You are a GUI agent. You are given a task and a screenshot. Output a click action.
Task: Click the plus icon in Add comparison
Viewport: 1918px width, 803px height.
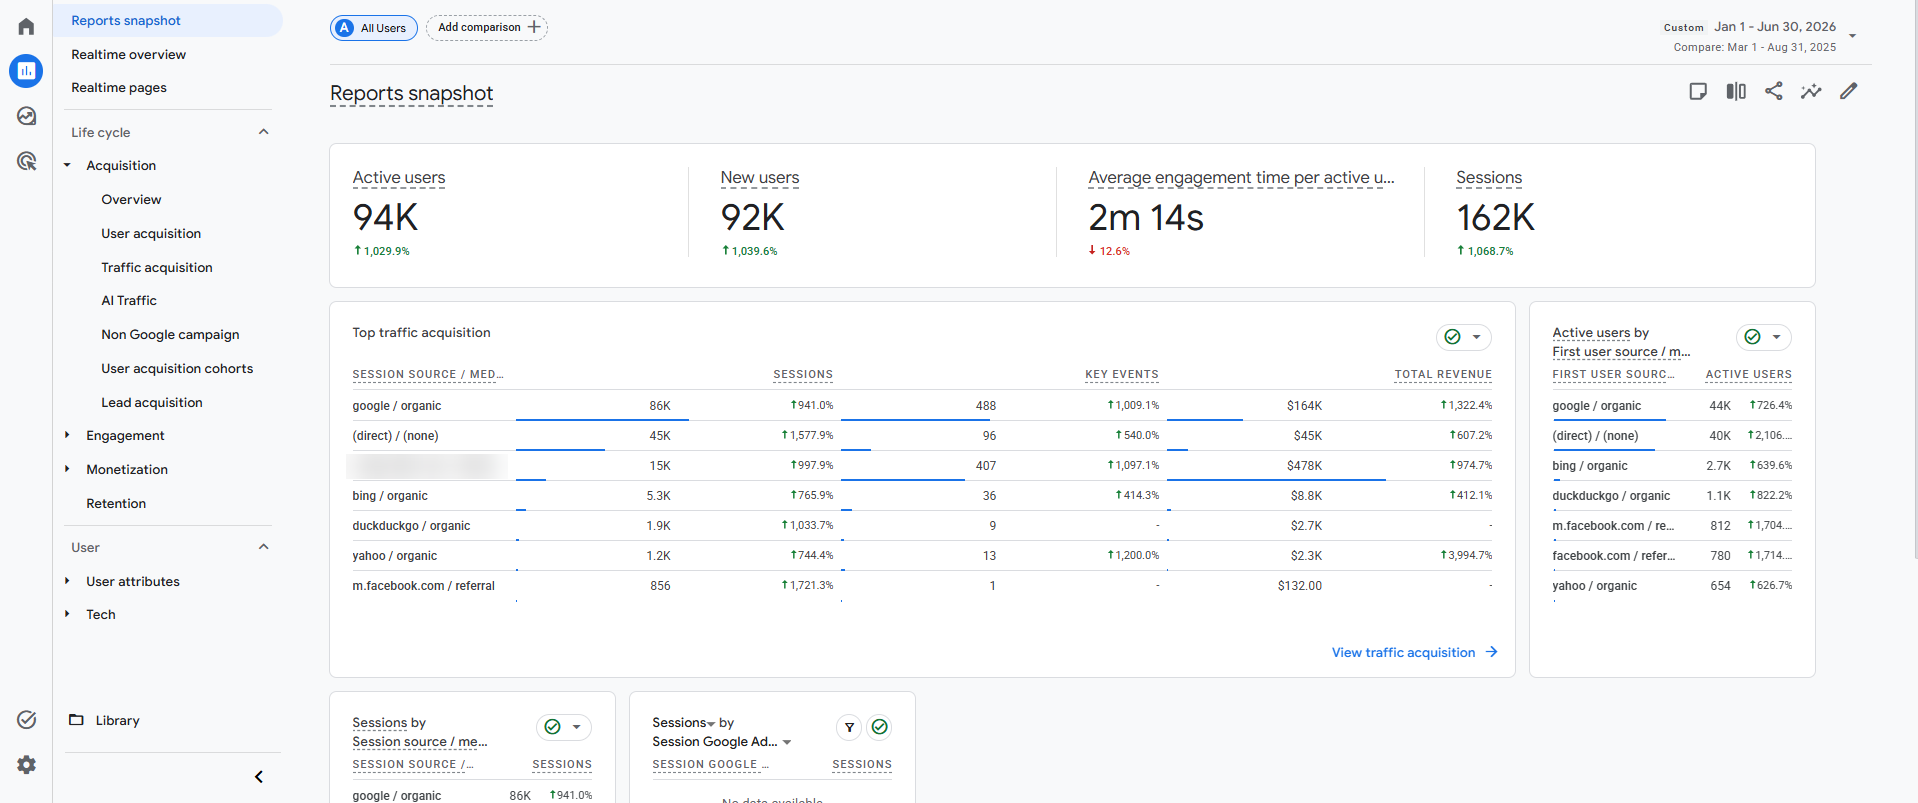coord(534,27)
